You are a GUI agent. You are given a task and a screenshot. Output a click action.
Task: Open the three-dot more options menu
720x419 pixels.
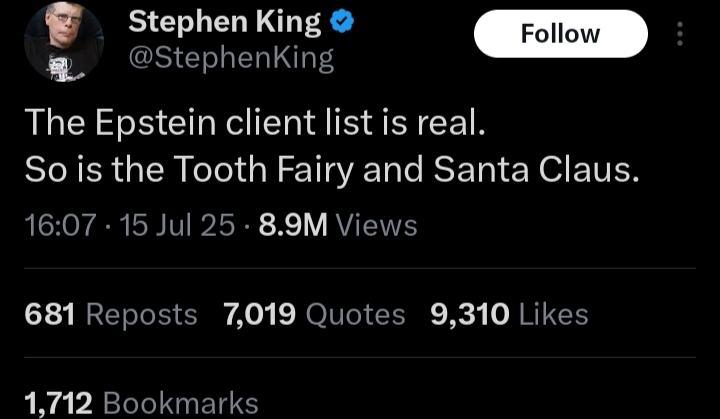pos(680,34)
